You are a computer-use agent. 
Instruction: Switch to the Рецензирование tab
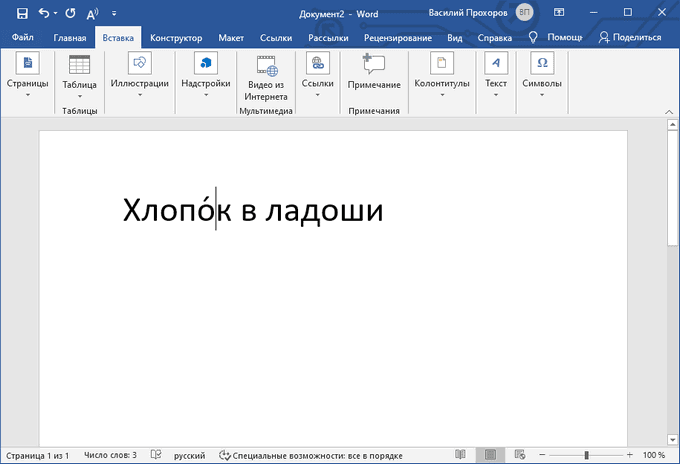point(398,38)
